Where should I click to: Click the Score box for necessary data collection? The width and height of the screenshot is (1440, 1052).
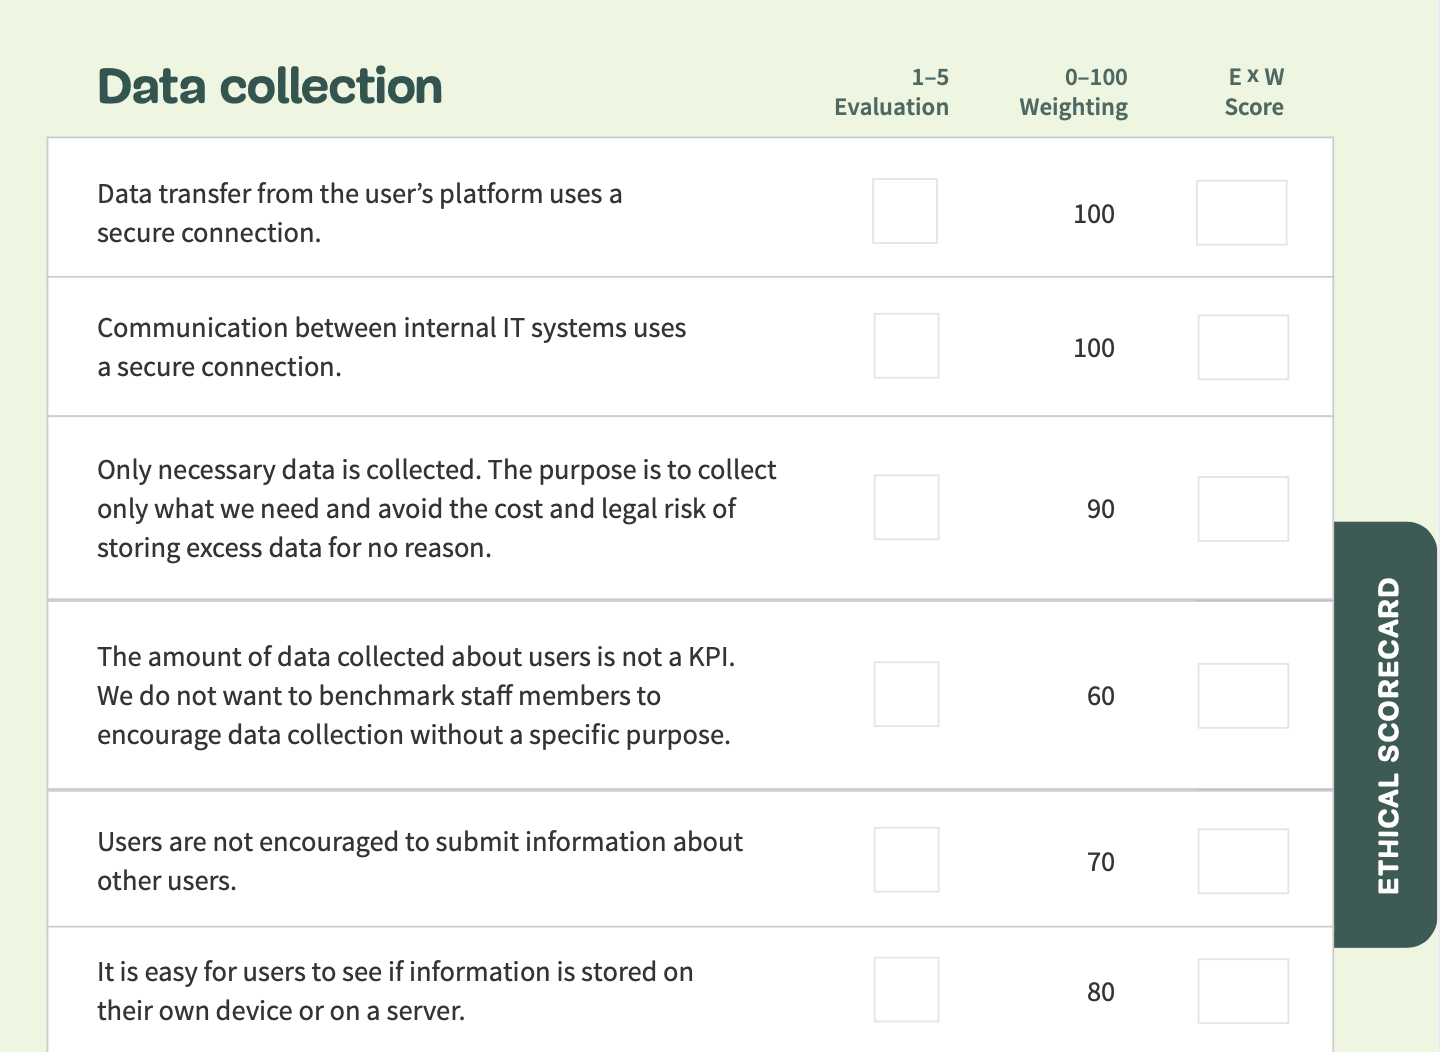click(1243, 507)
